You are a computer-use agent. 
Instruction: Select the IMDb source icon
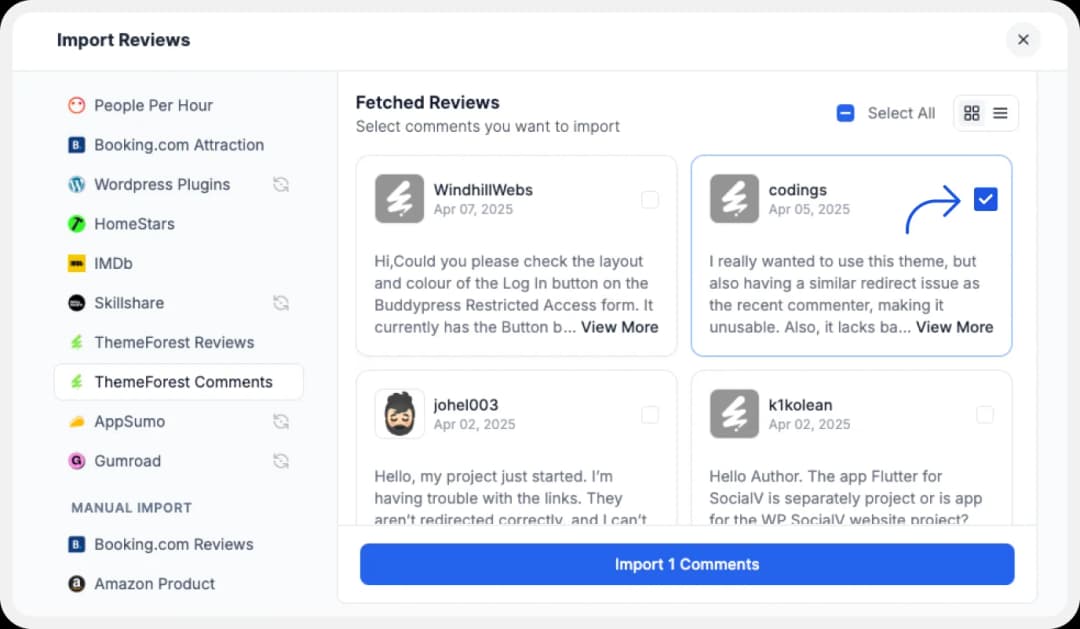pos(76,263)
